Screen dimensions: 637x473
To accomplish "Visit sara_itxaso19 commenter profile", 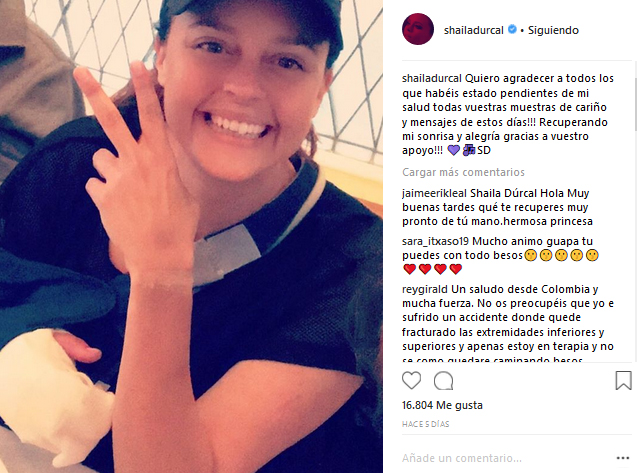I will click(x=436, y=241).
